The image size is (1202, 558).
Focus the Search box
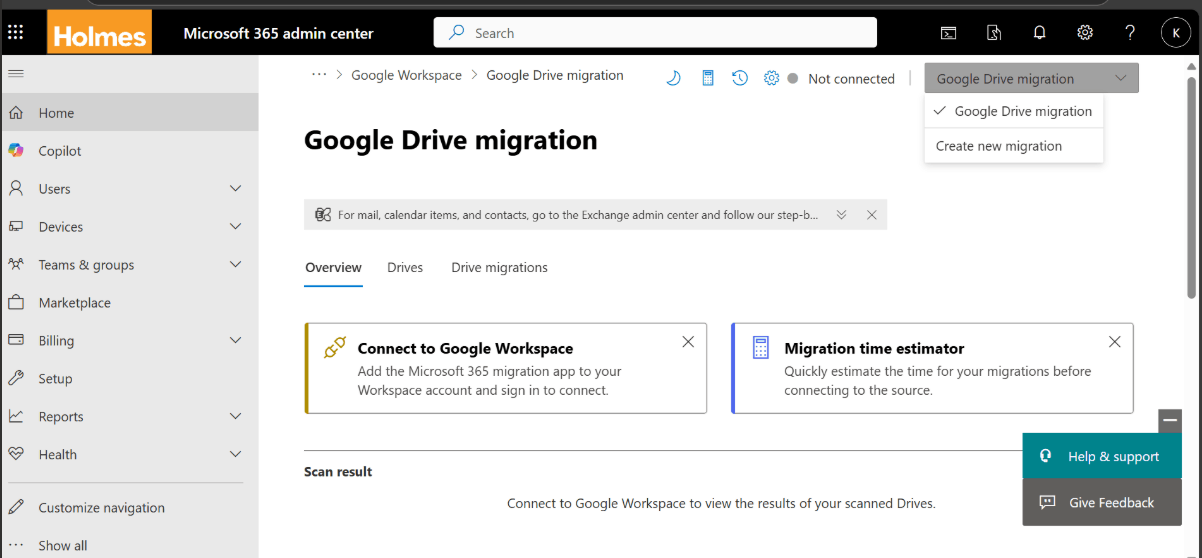click(655, 33)
